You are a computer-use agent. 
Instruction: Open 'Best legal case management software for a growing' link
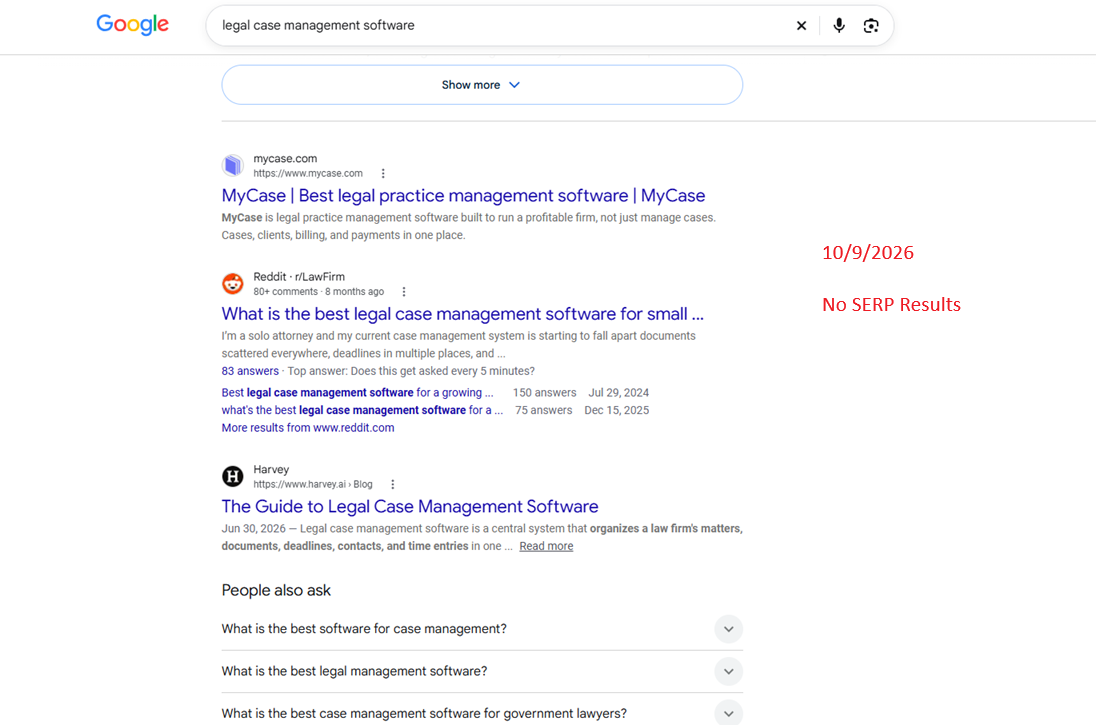click(x=357, y=393)
